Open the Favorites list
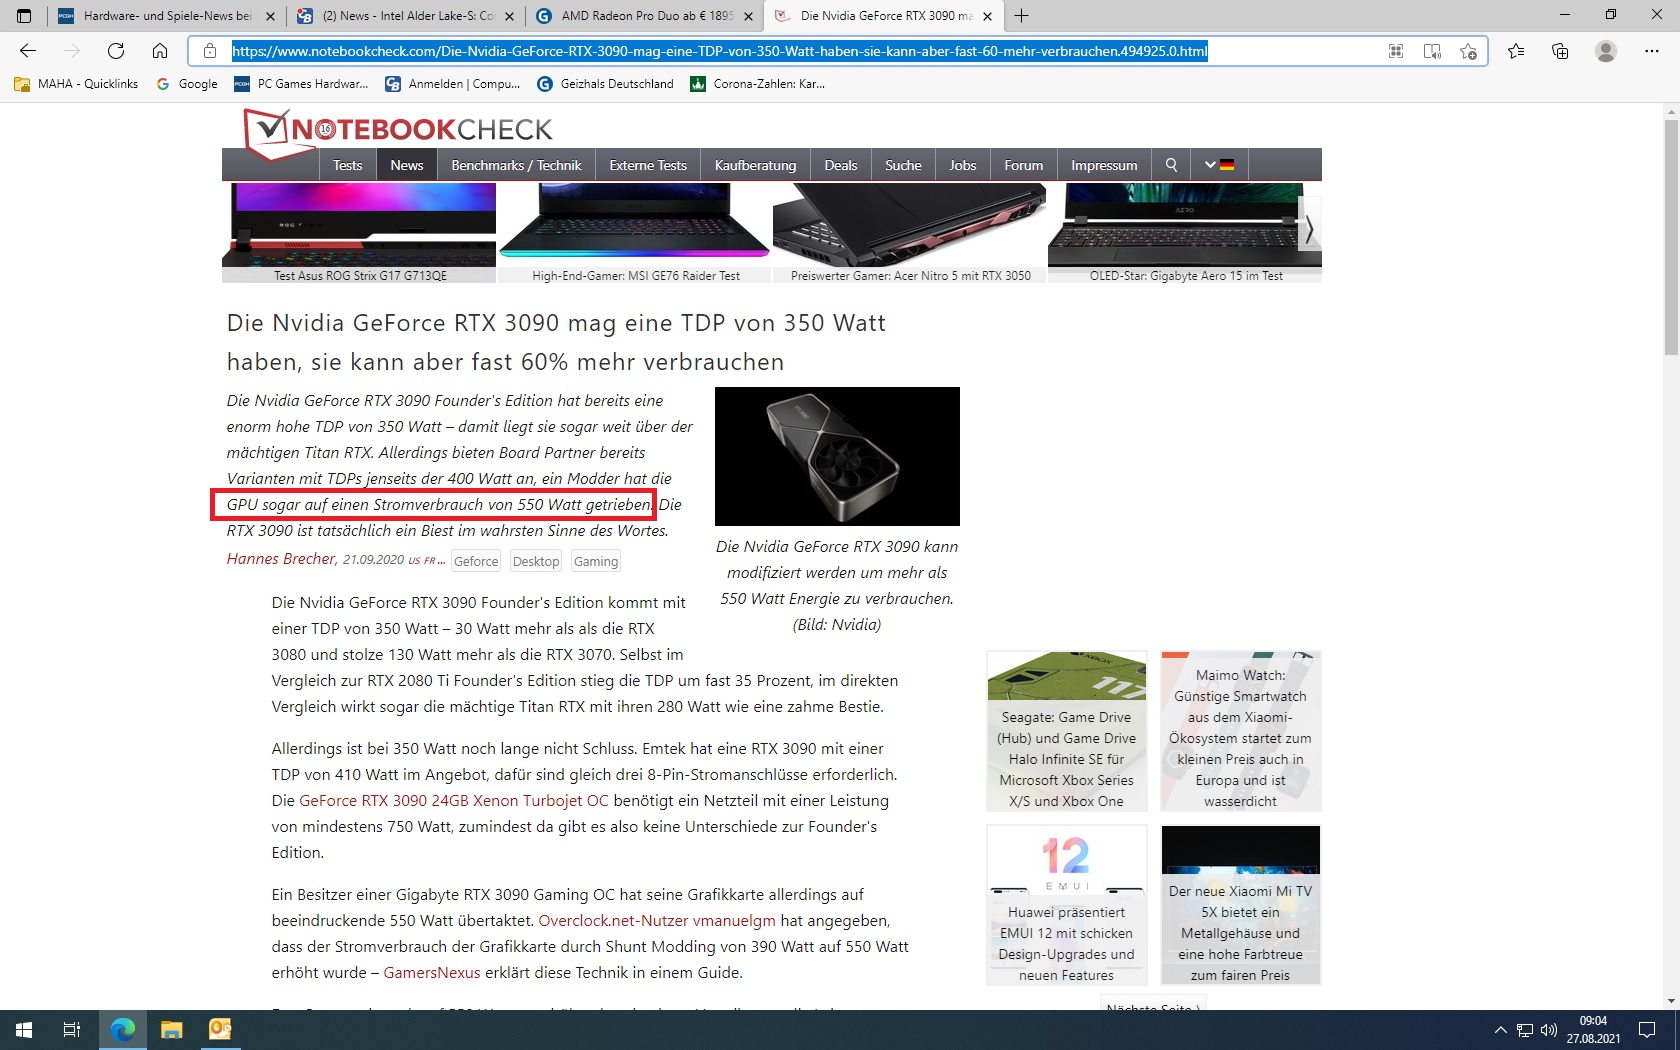 pos(1516,51)
